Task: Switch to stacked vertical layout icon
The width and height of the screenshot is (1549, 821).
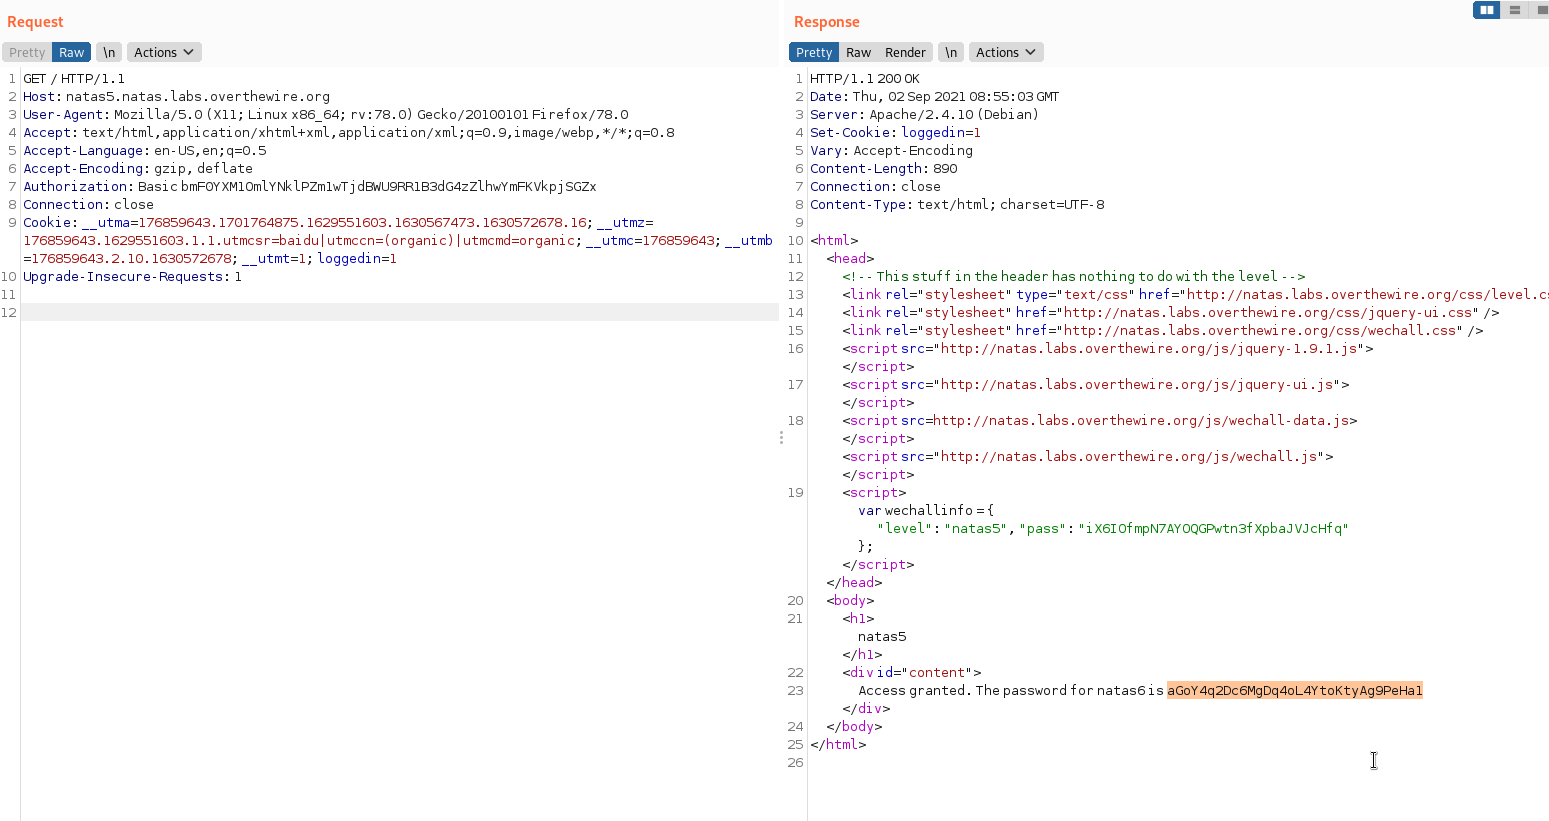Action: pyautogui.click(x=1515, y=10)
